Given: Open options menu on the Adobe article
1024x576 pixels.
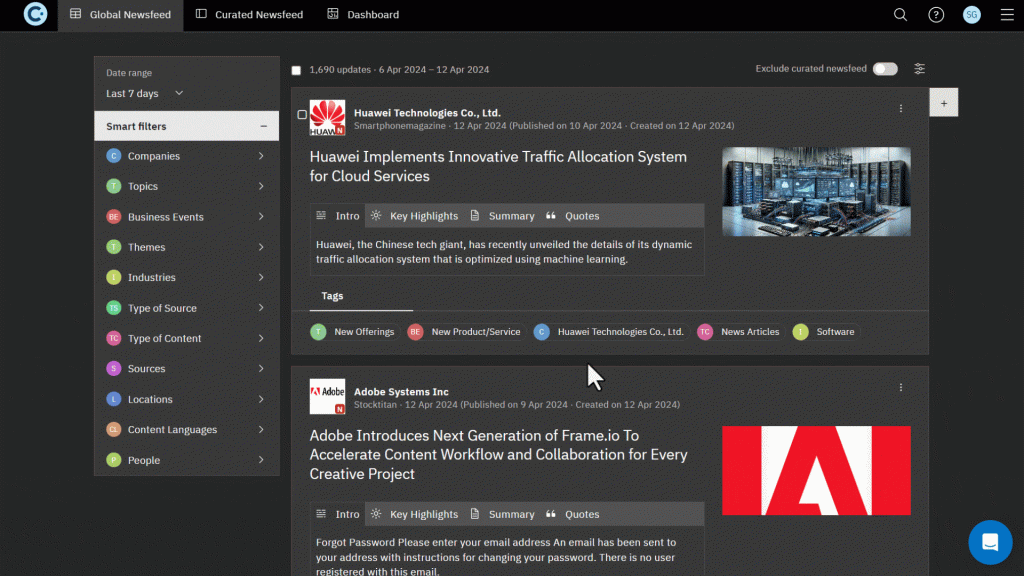Looking at the screenshot, I should pos(900,387).
